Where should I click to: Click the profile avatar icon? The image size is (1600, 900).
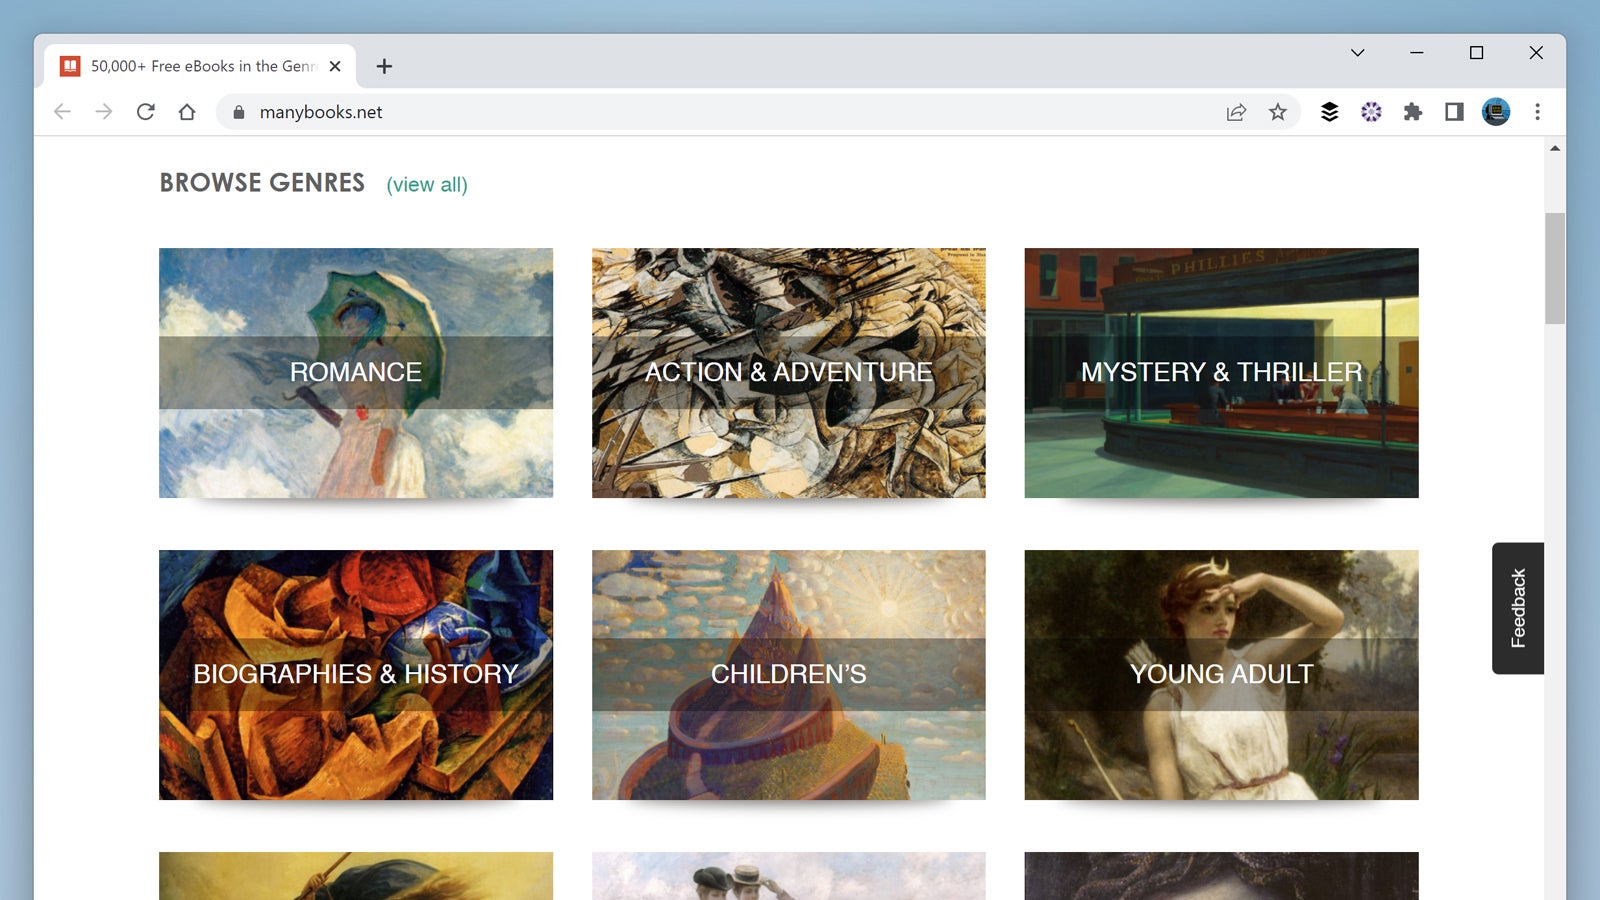click(1495, 112)
